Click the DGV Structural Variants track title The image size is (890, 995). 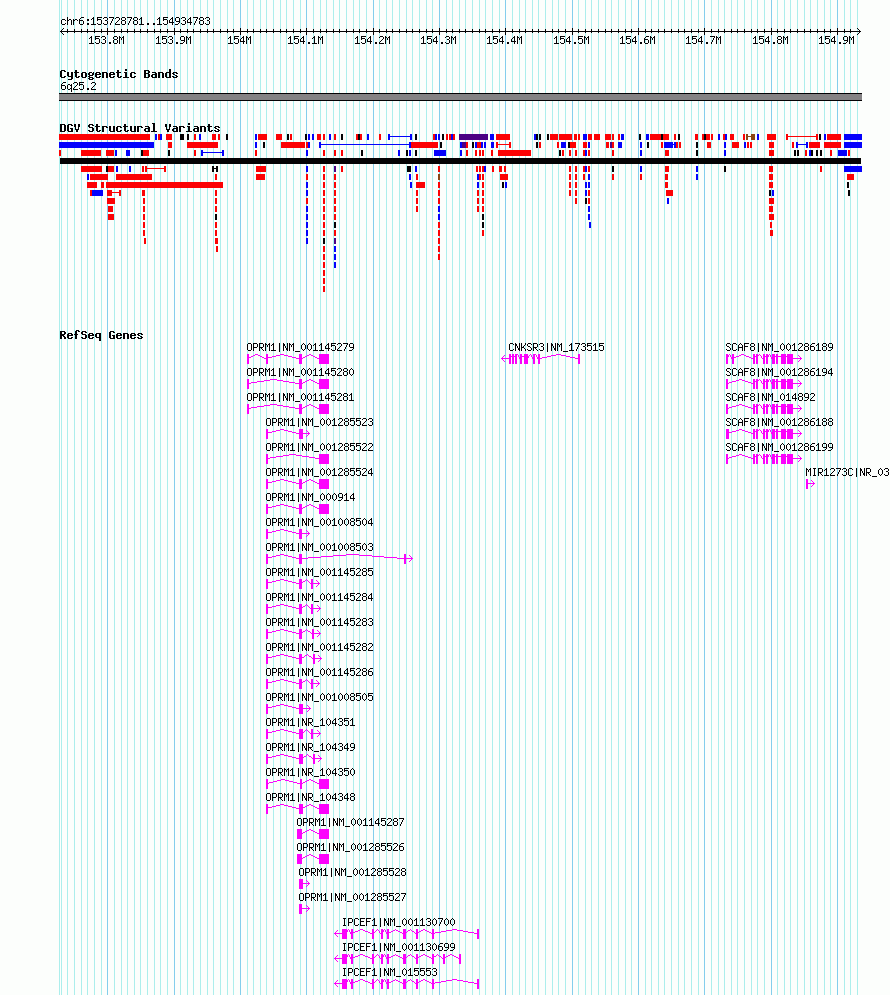[x=140, y=128]
